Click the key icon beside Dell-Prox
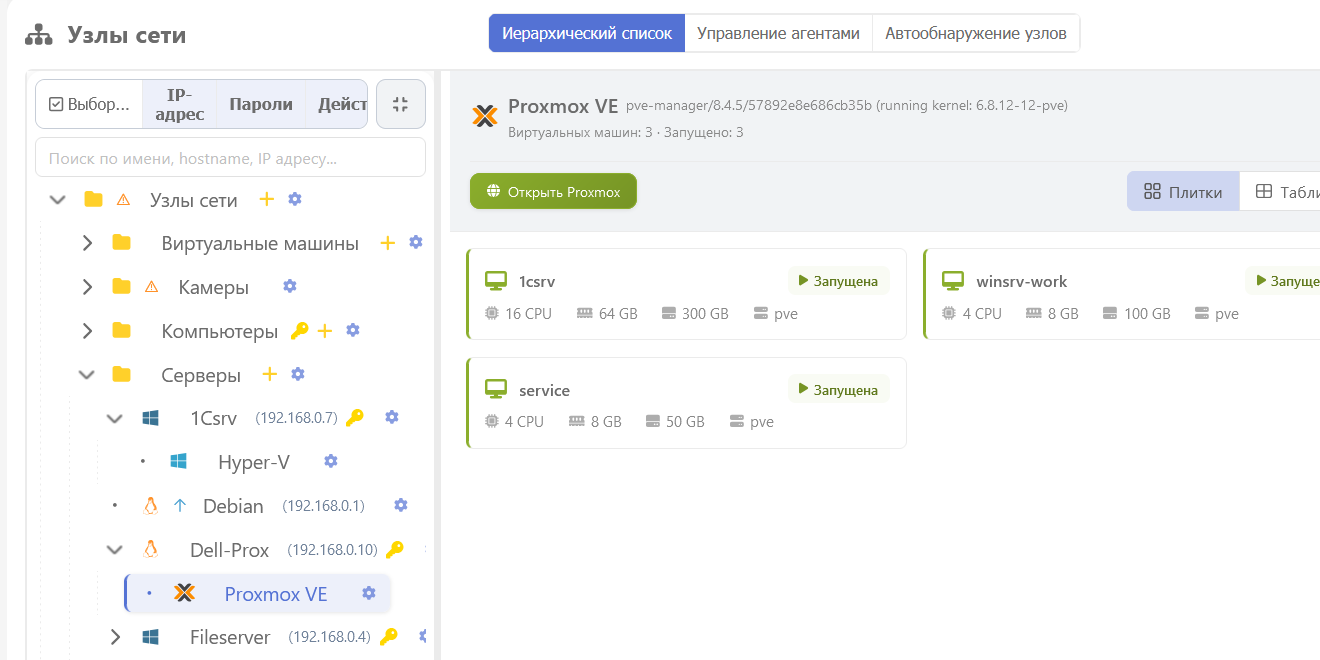 [x=395, y=550]
